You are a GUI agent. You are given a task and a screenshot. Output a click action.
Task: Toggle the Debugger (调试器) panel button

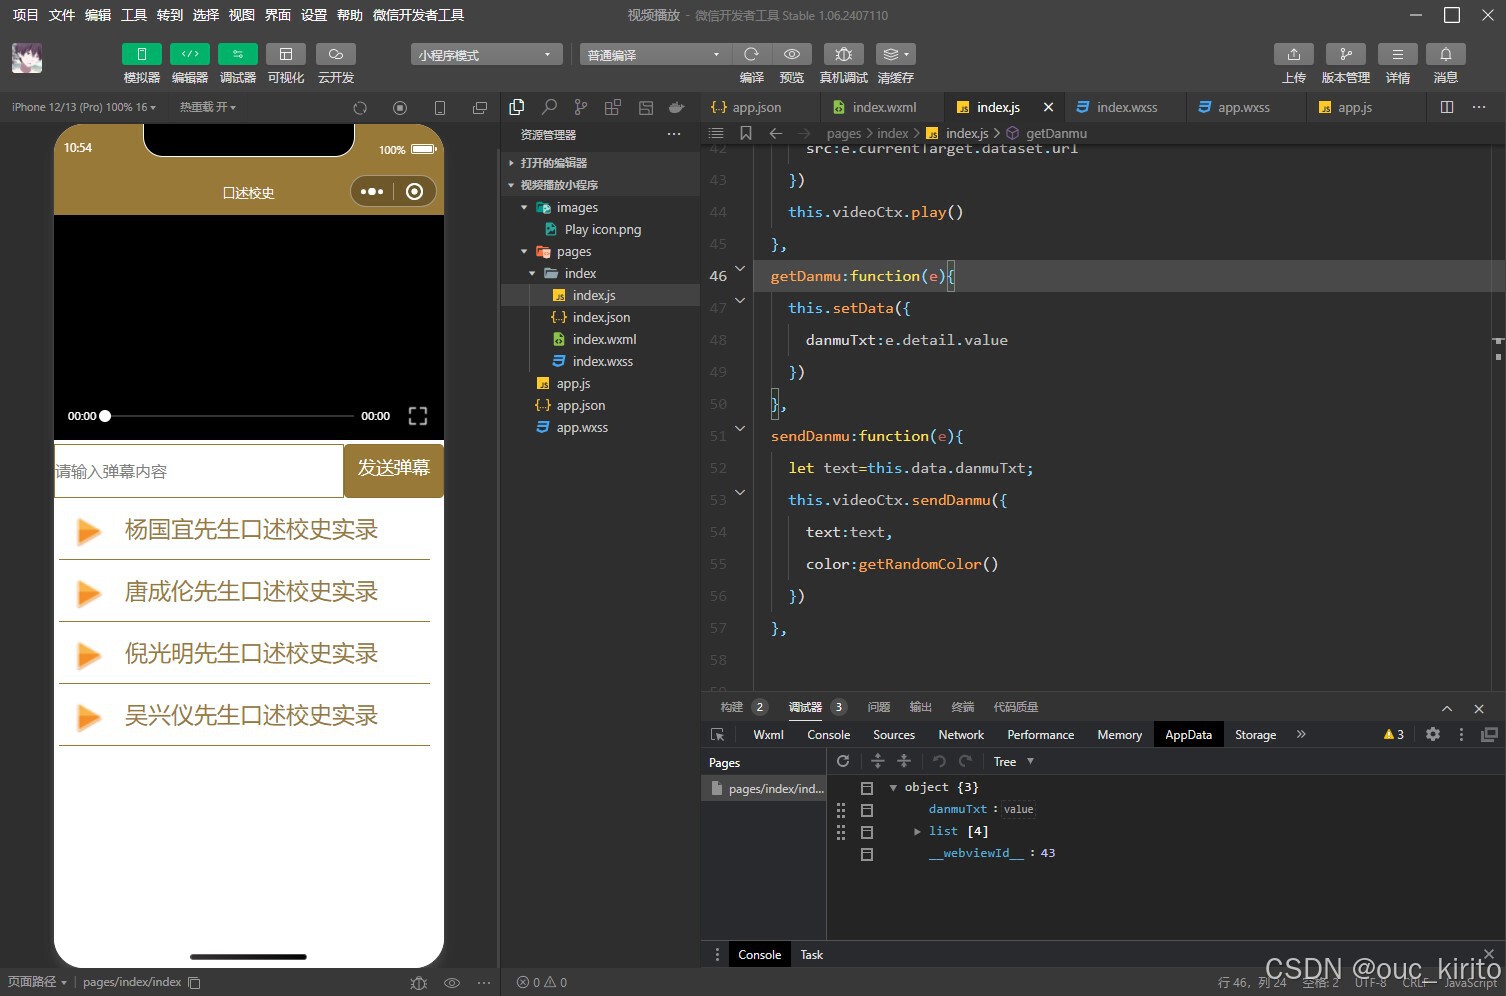click(x=238, y=54)
